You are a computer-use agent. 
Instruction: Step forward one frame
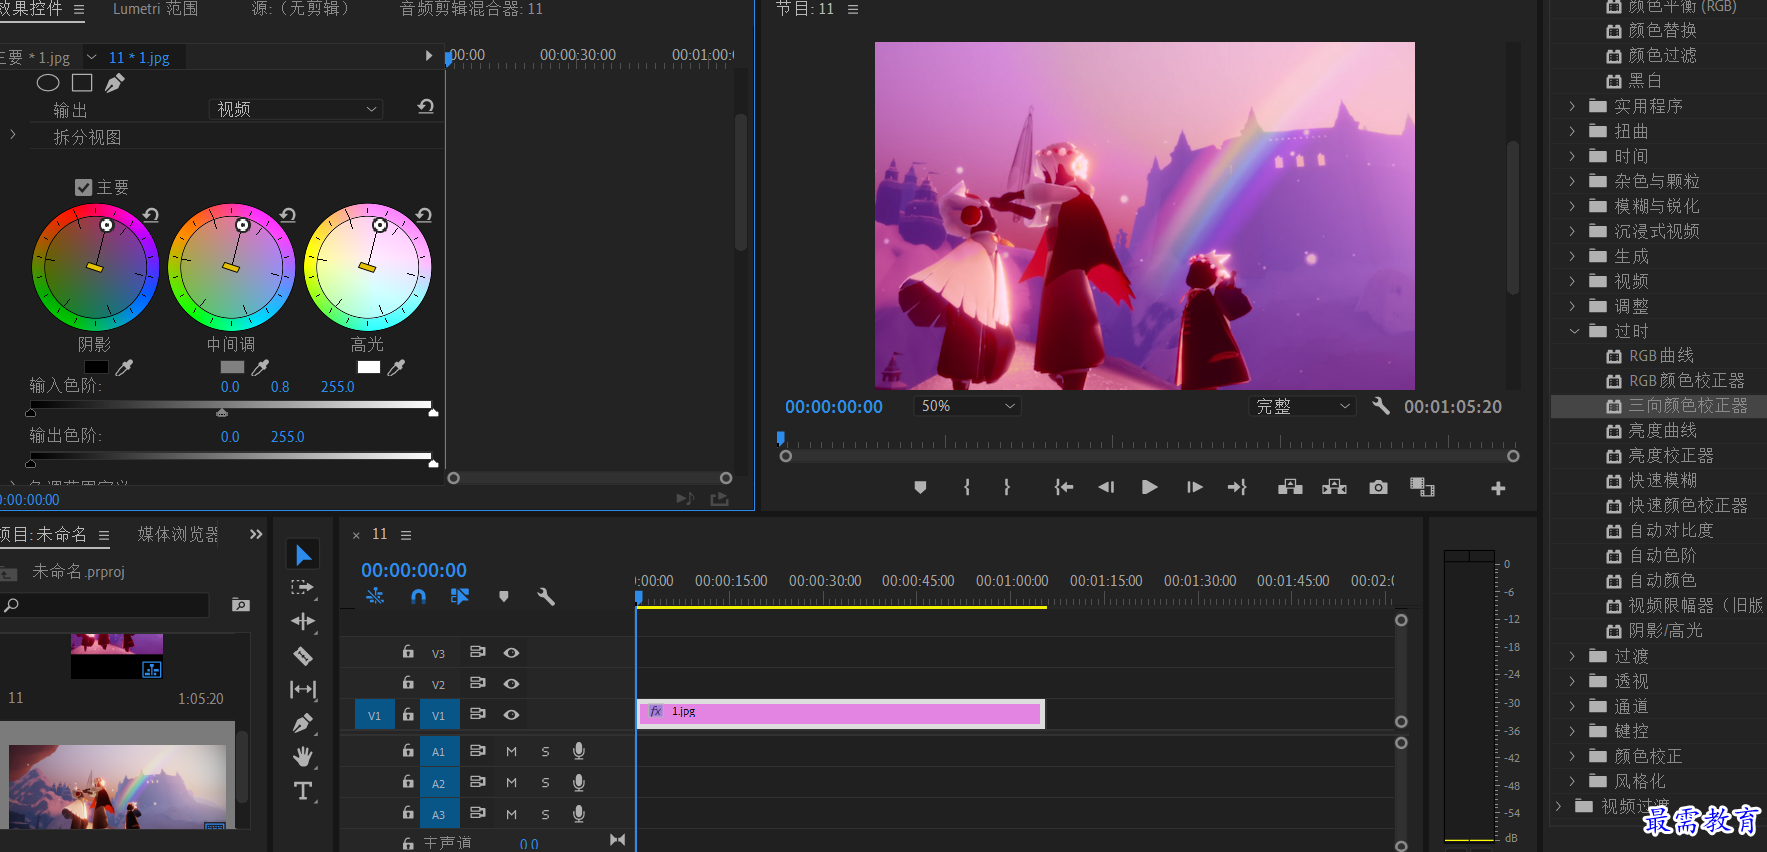1194,487
